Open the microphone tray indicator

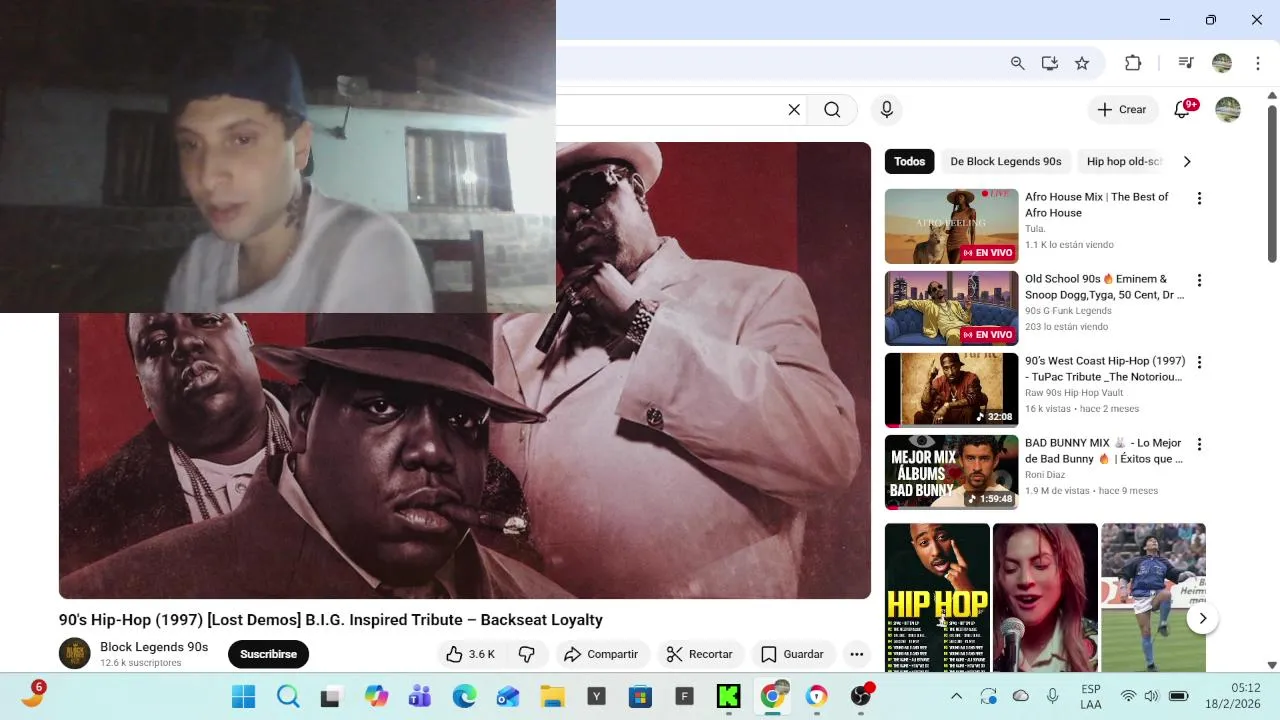[1052, 697]
